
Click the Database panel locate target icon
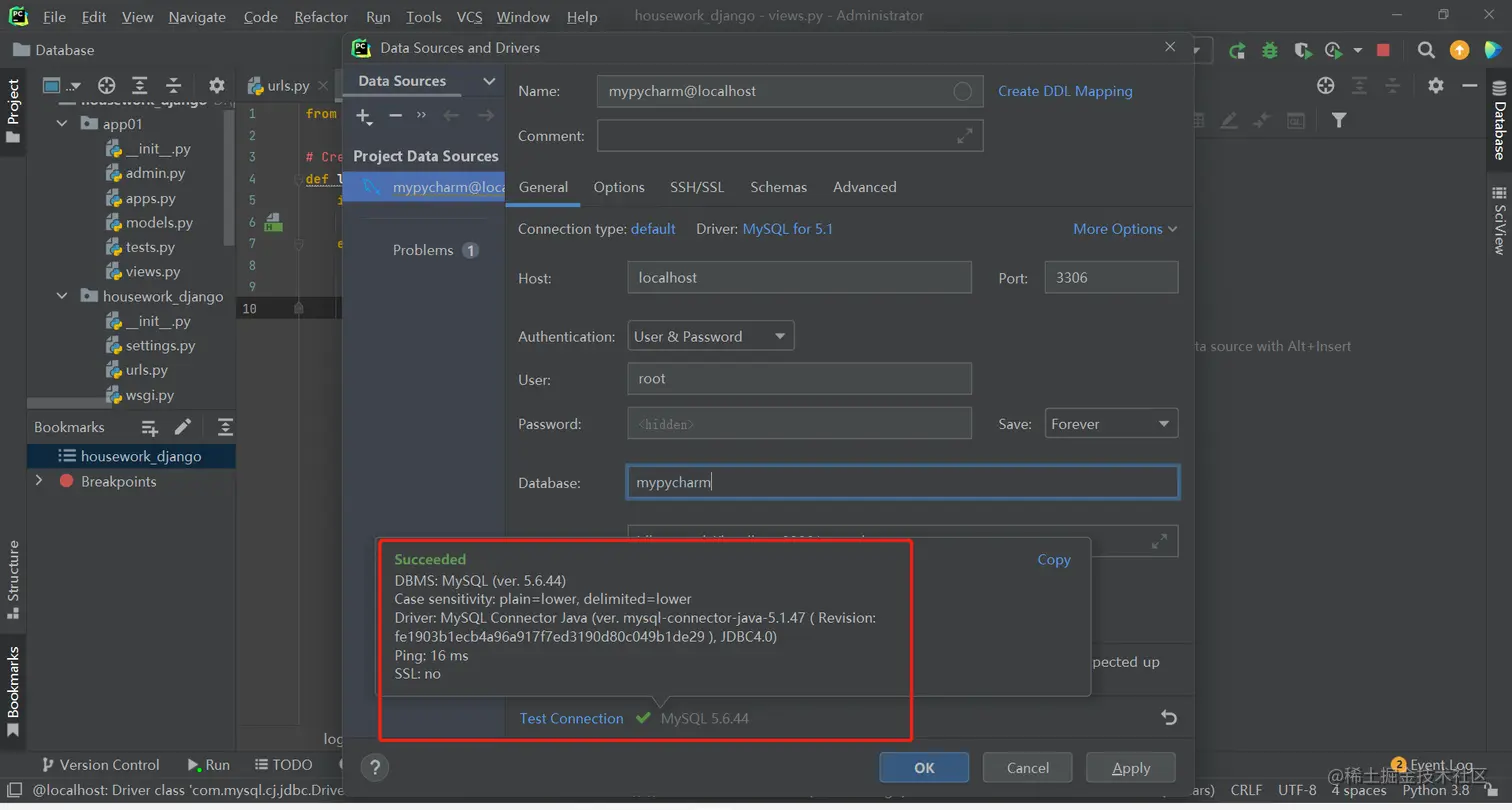click(1326, 86)
